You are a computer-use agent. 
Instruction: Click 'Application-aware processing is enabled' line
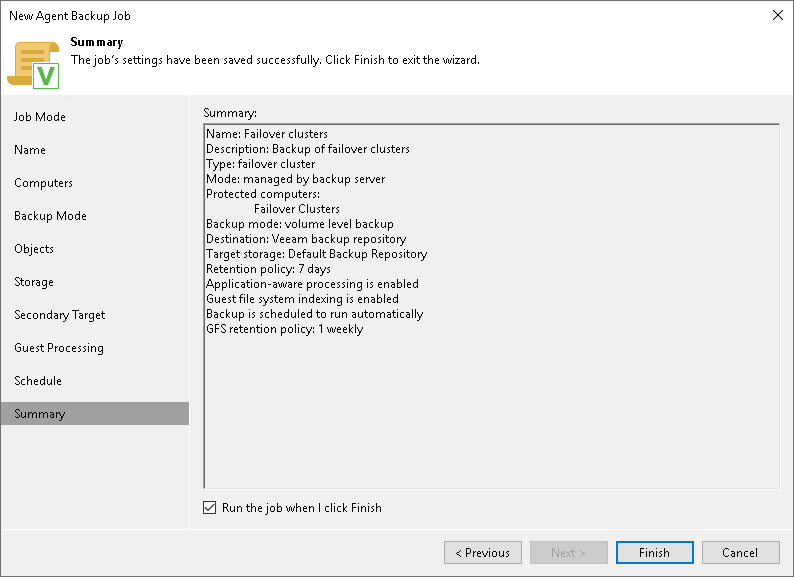point(312,284)
